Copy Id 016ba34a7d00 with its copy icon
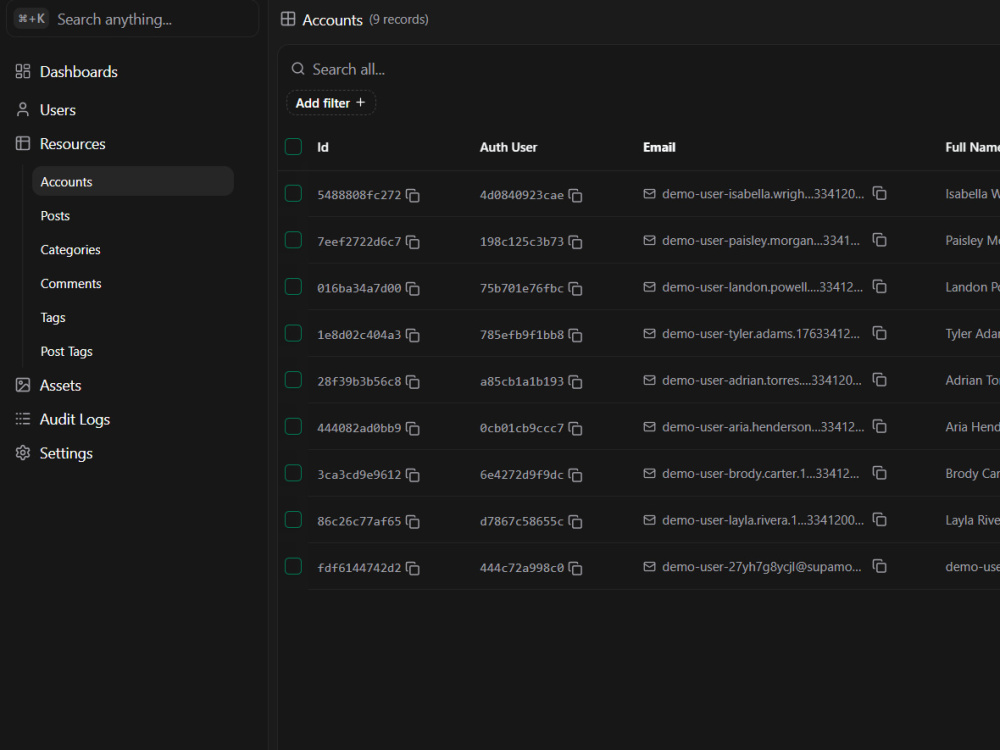The image size is (1000, 750). 413,288
